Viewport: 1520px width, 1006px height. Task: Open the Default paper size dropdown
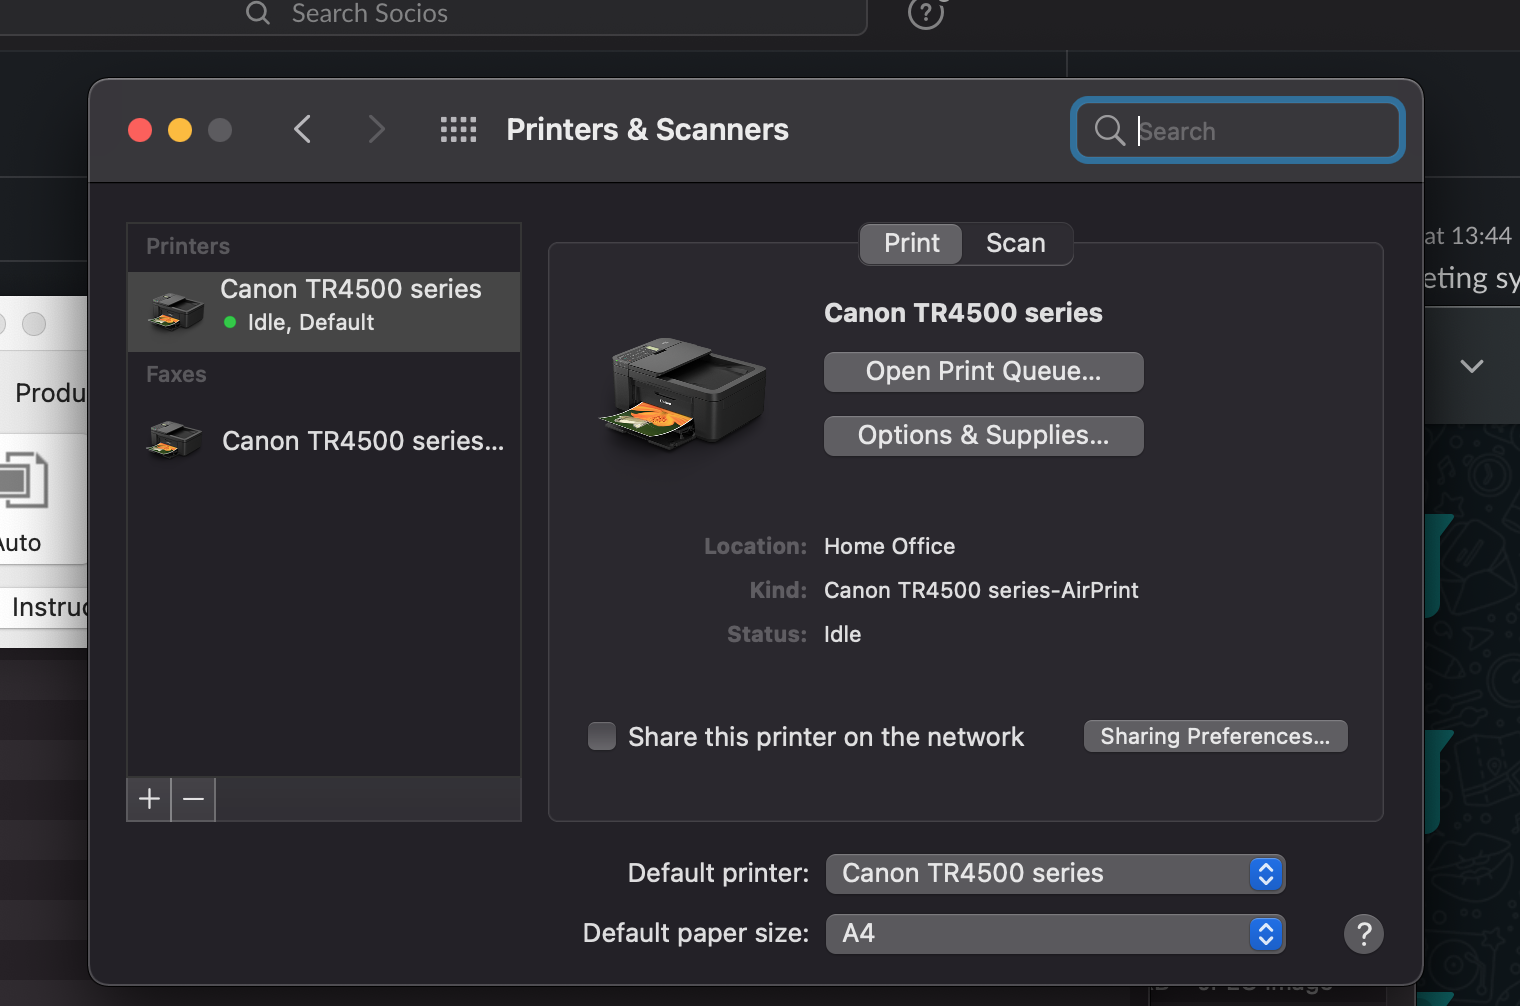point(1054,934)
